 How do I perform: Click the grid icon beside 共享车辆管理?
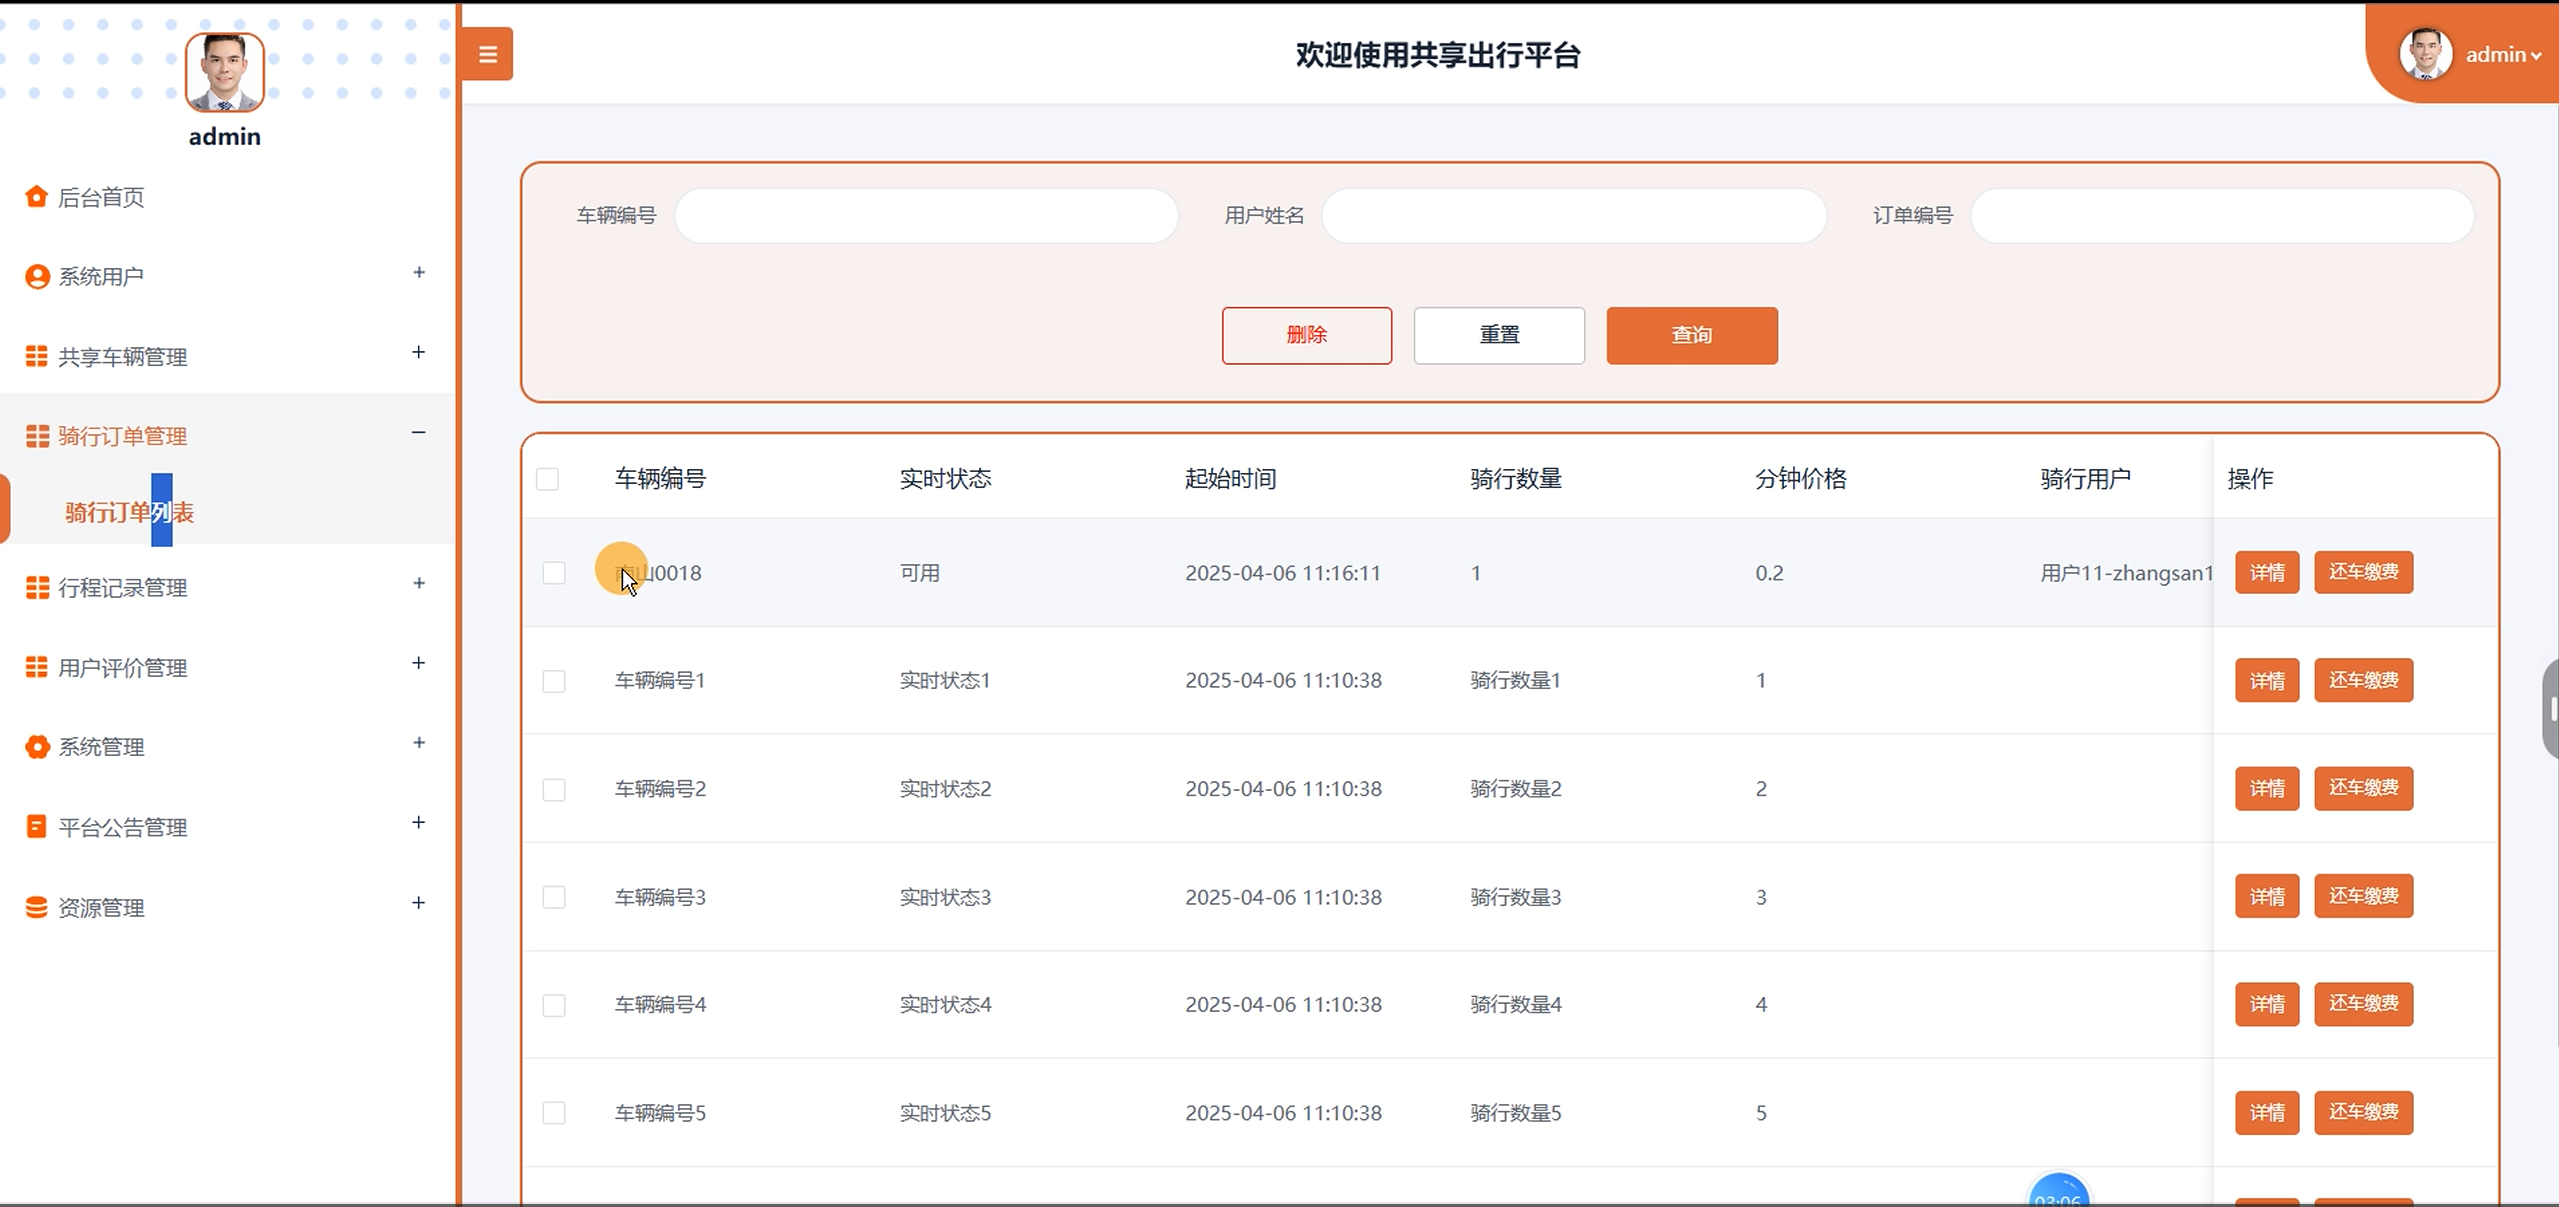[x=37, y=356]
